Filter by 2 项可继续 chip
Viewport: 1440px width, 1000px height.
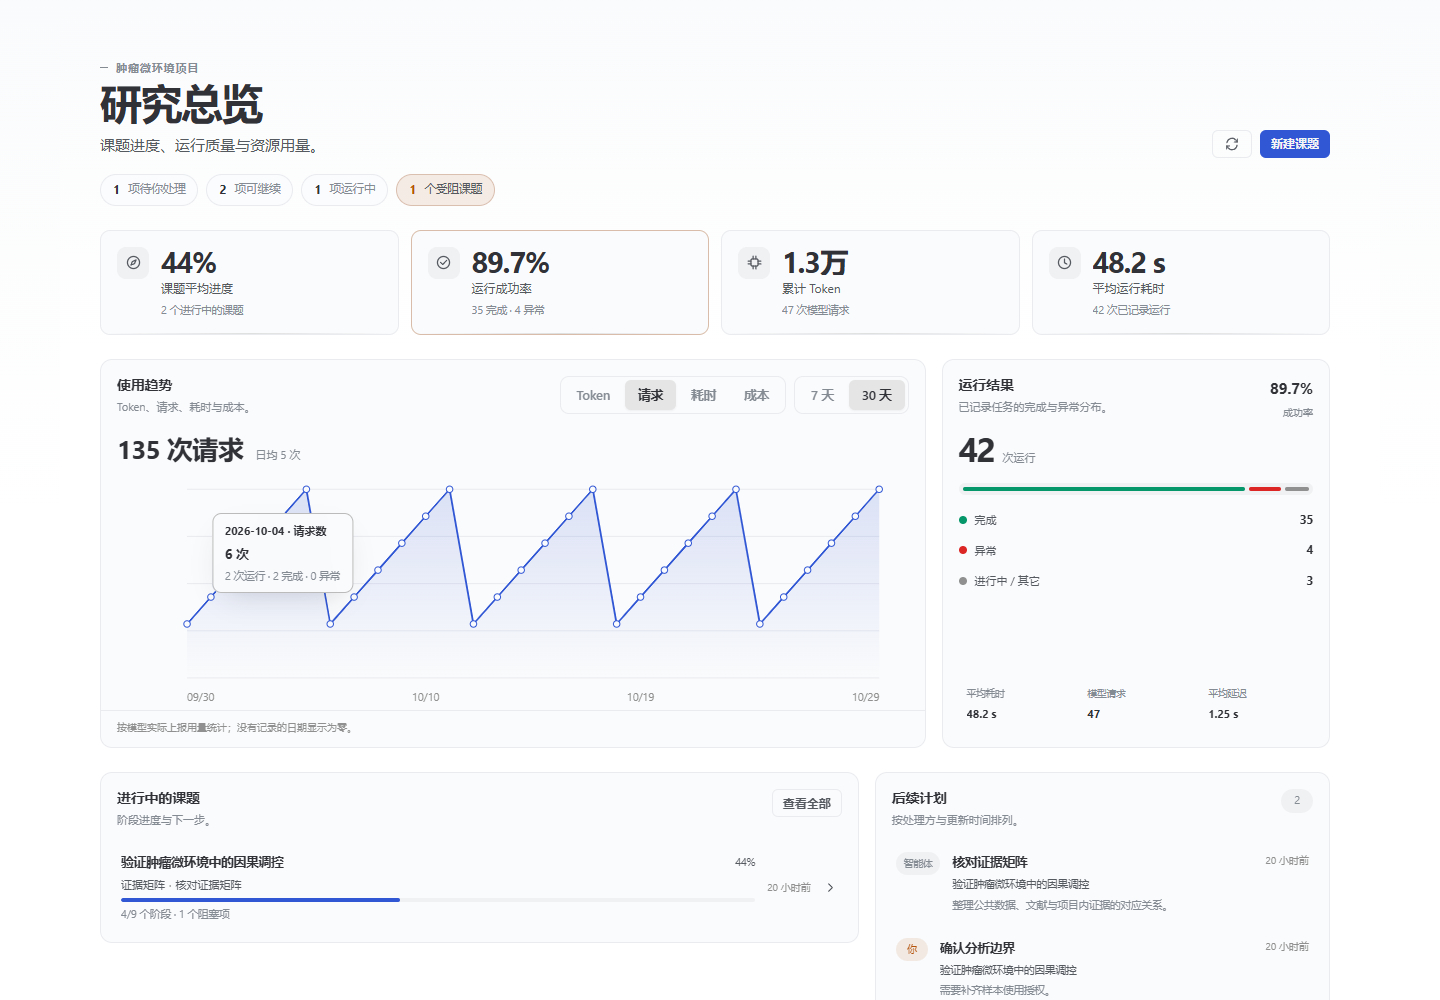(249, 189)
